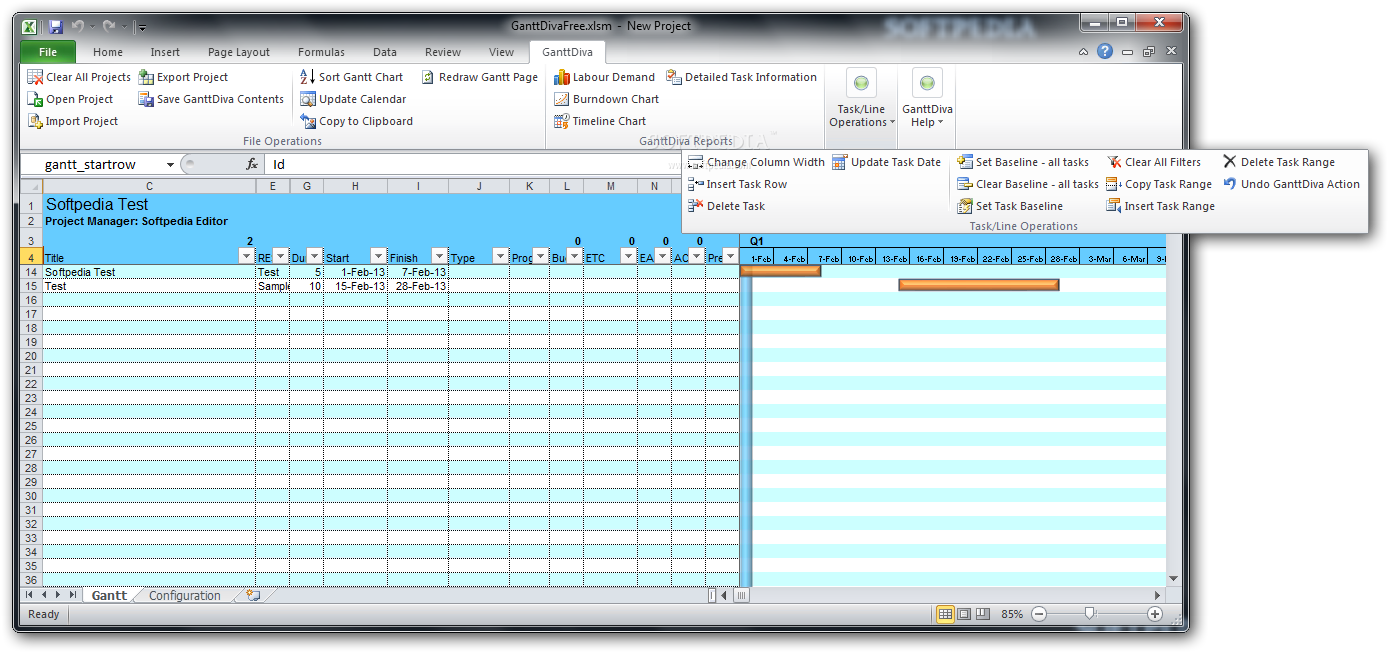This screenshot has height=653, width=1389.
Task: Open the Type column filter dropdown
Action: (x=500, y=257)
